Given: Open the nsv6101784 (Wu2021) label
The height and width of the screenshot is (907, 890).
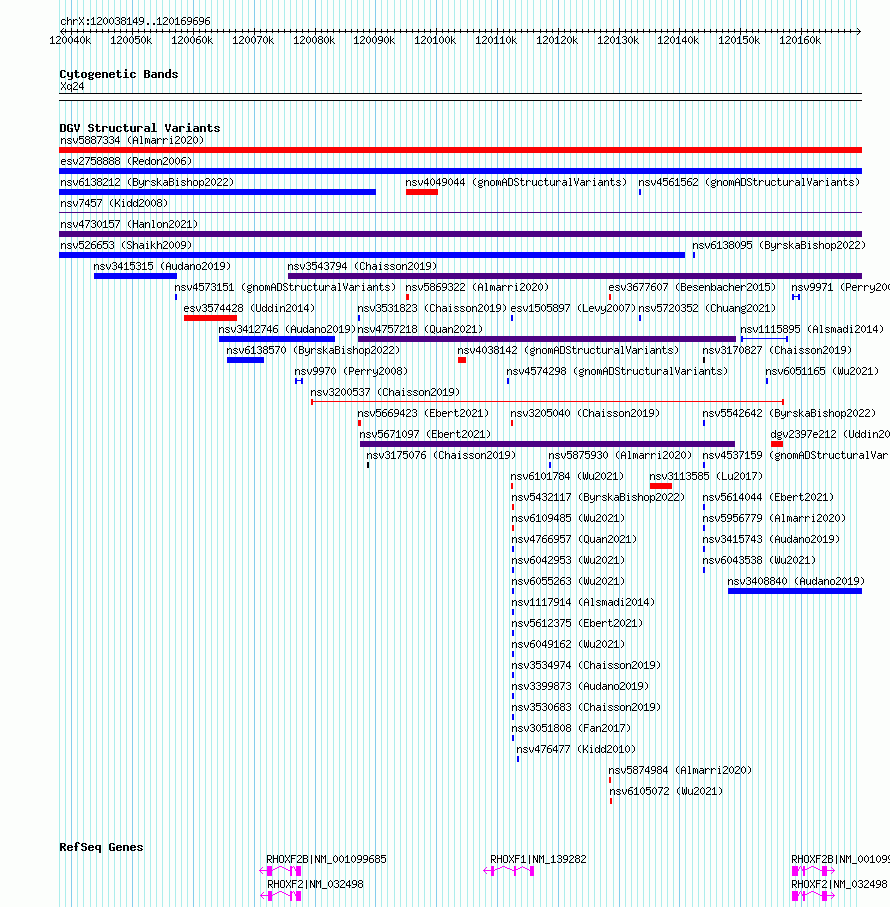Looking at the screenshot, I should (567, 477).
